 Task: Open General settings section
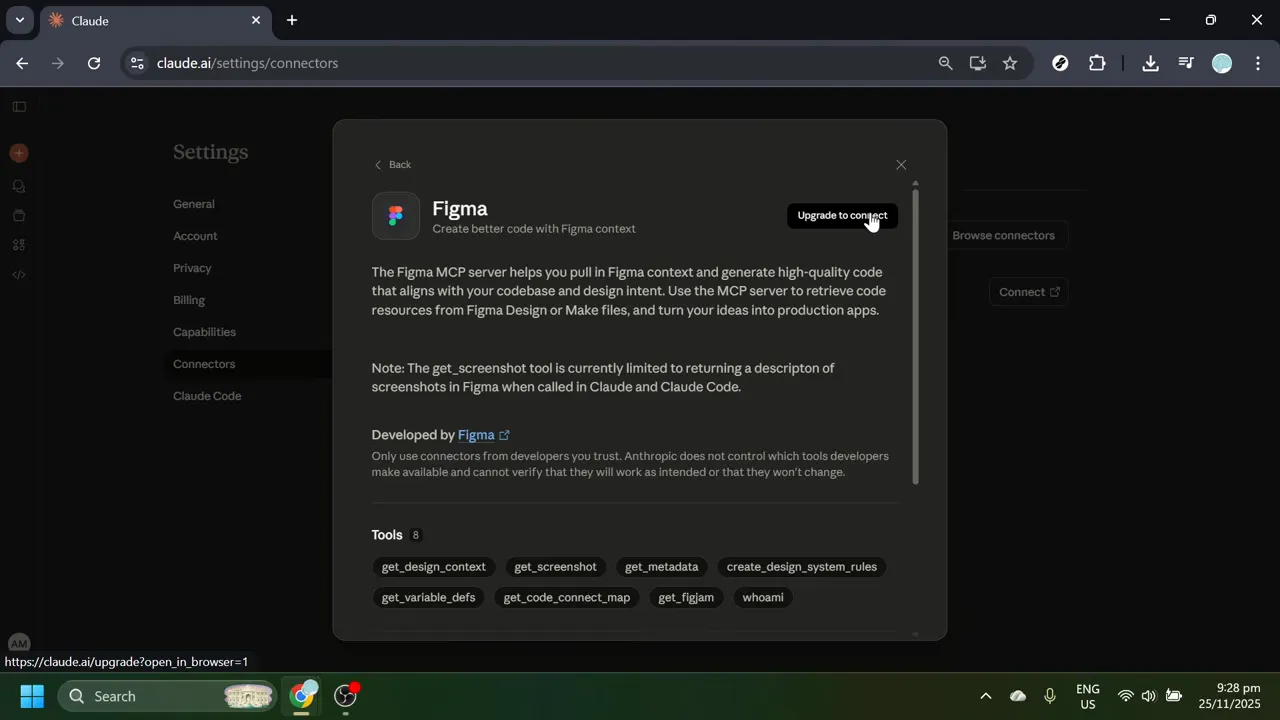[194, 204]
